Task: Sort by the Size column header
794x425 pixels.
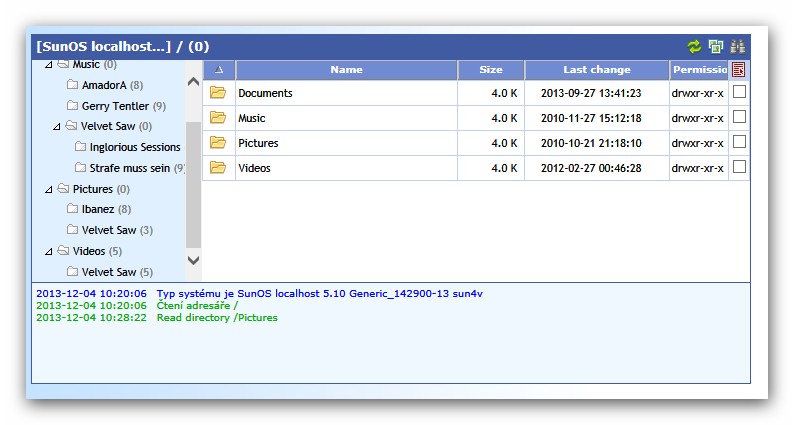Action: pos(491,70)
